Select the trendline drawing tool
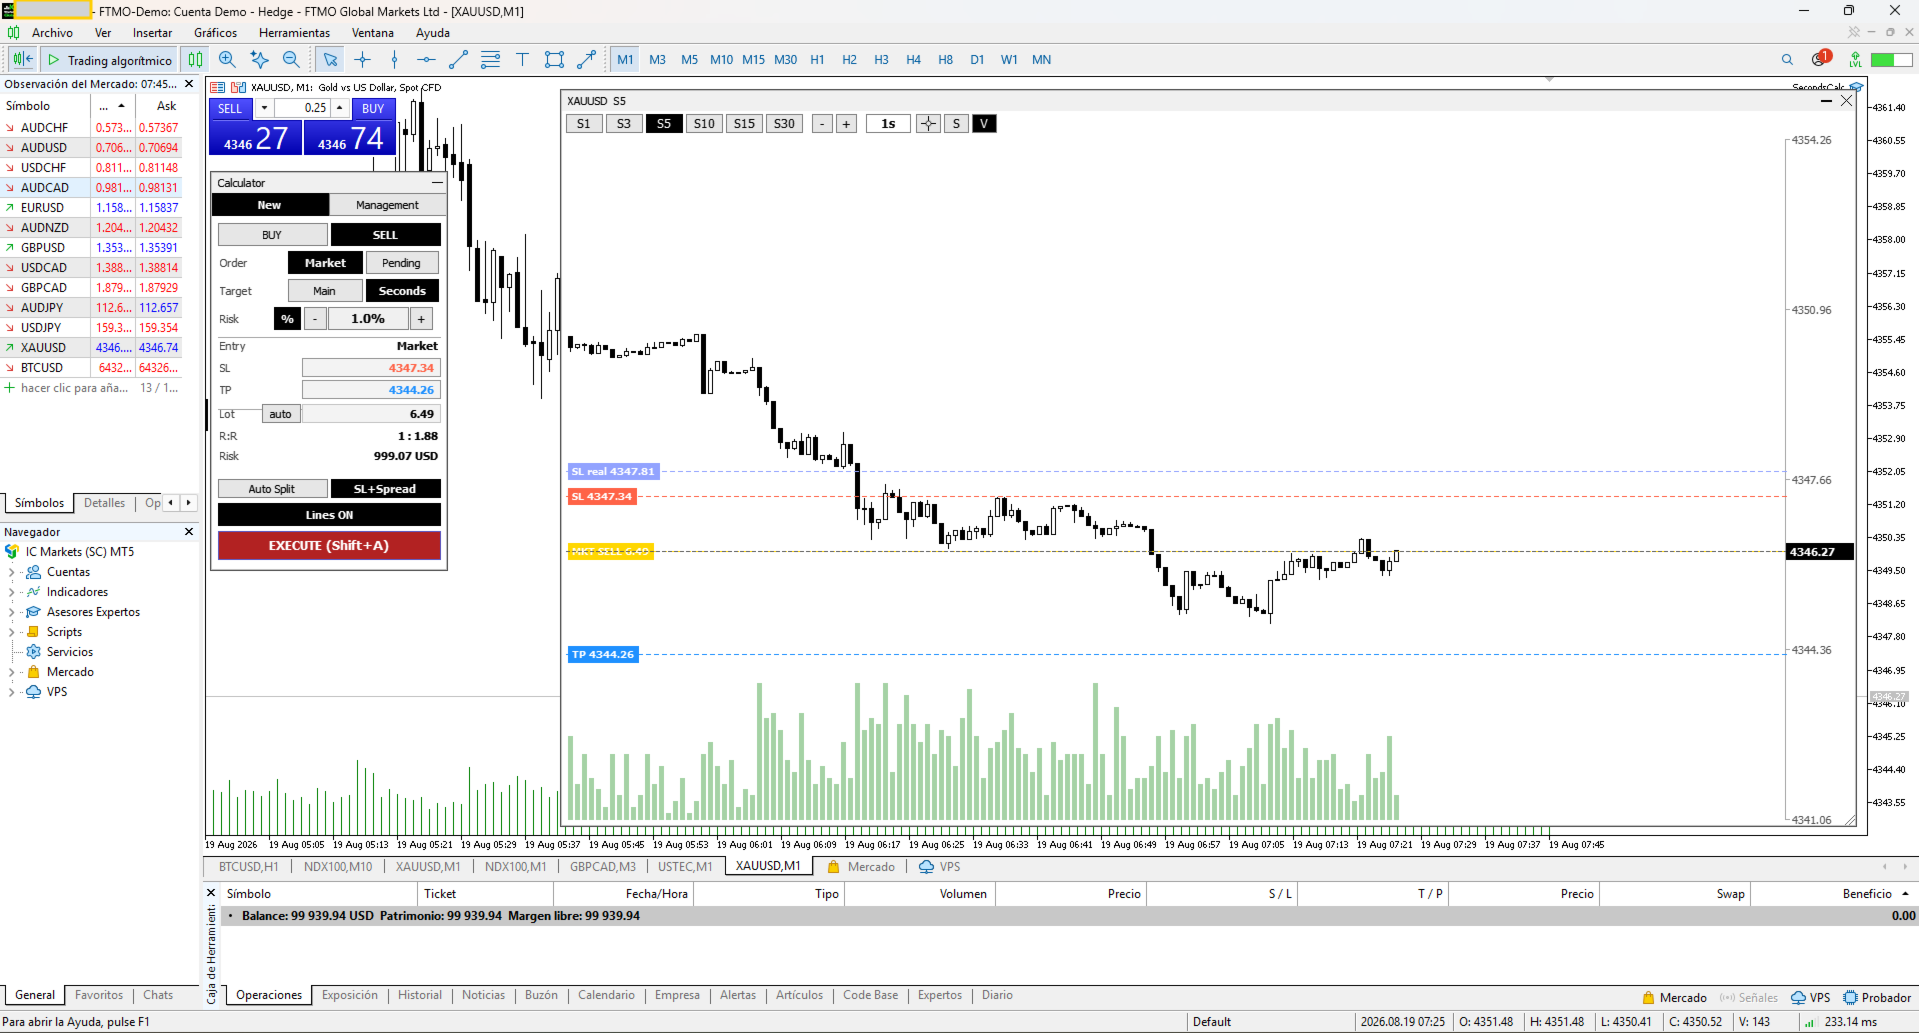 pos(458,59)
